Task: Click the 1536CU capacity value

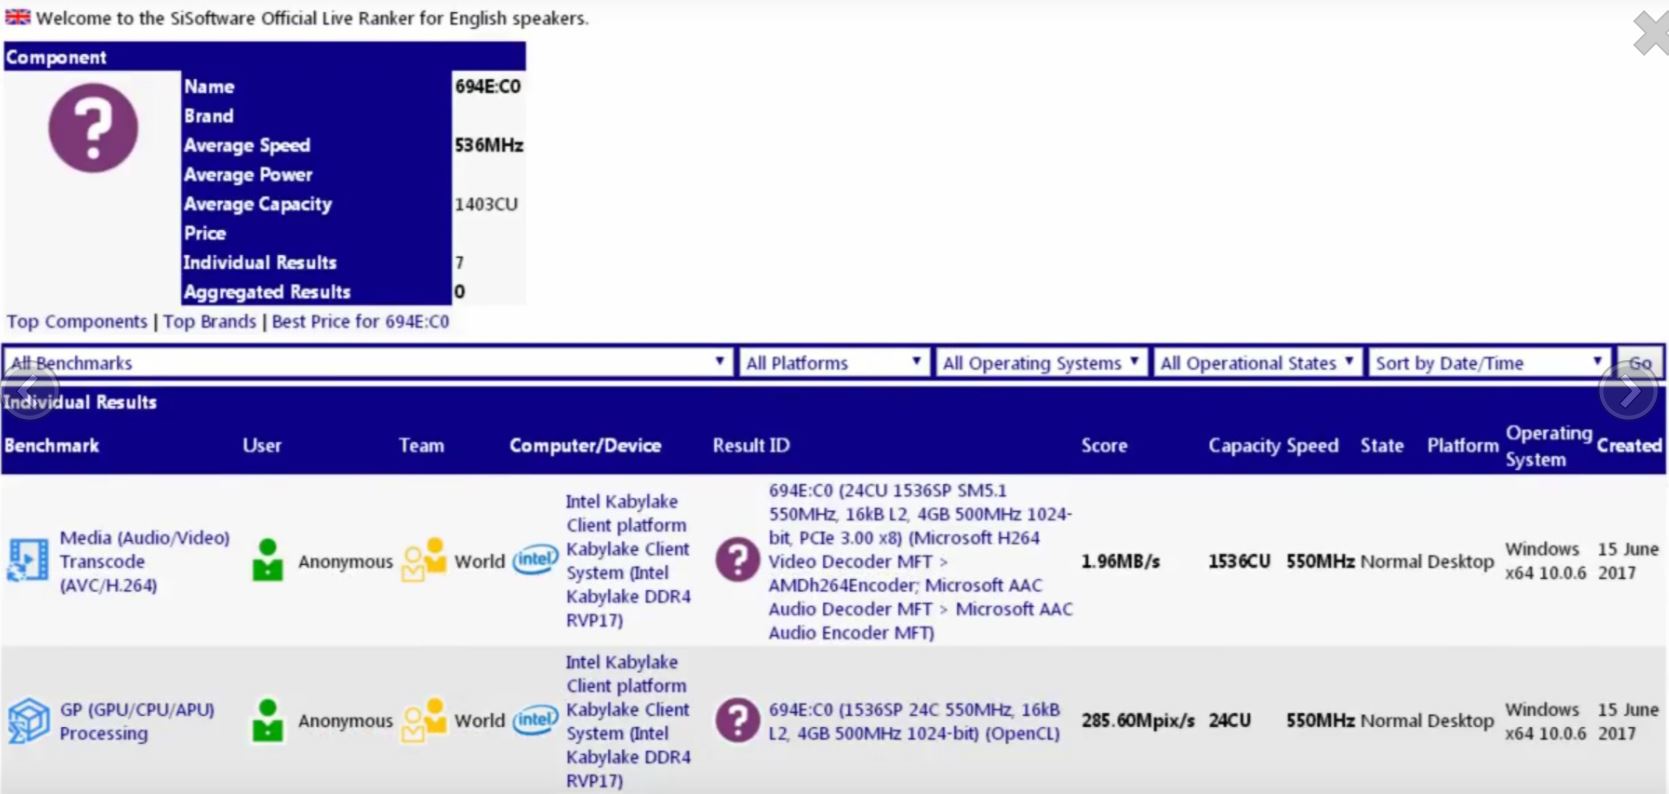Action: point(1239,562)
